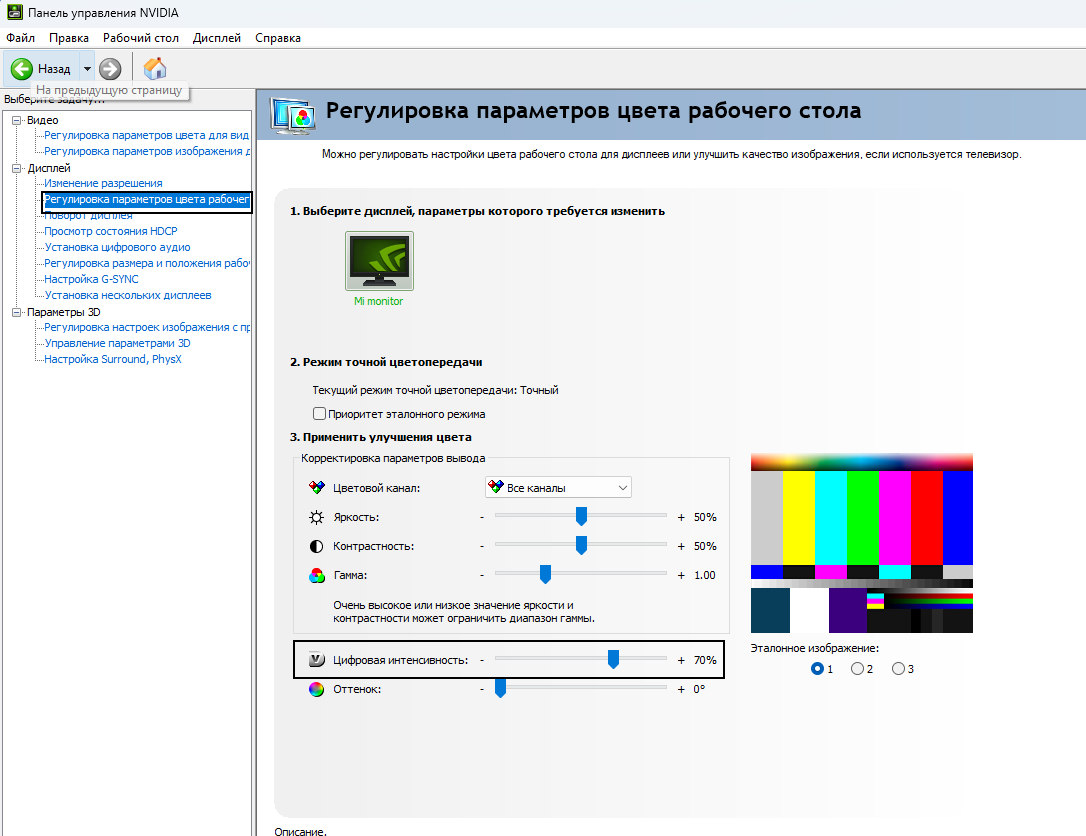This screenshot has height=836, width=1086.
Task: Open desktop size and position adjustment page
Action: pyautogui.click(x=147, y=263)
